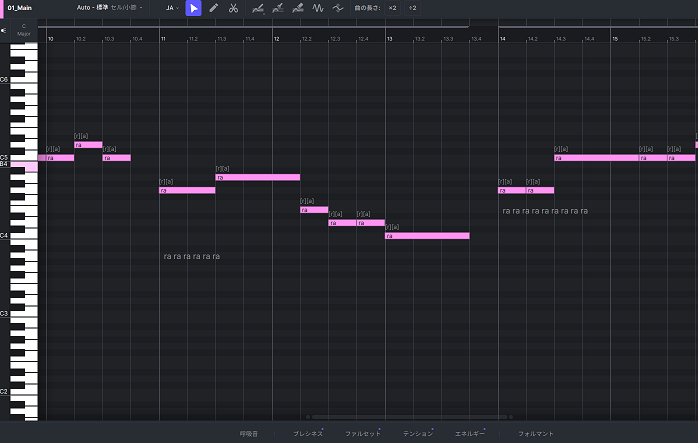Select the scissors split tool
The height and width of the screenshot is (443, 698).
point(233,8)
